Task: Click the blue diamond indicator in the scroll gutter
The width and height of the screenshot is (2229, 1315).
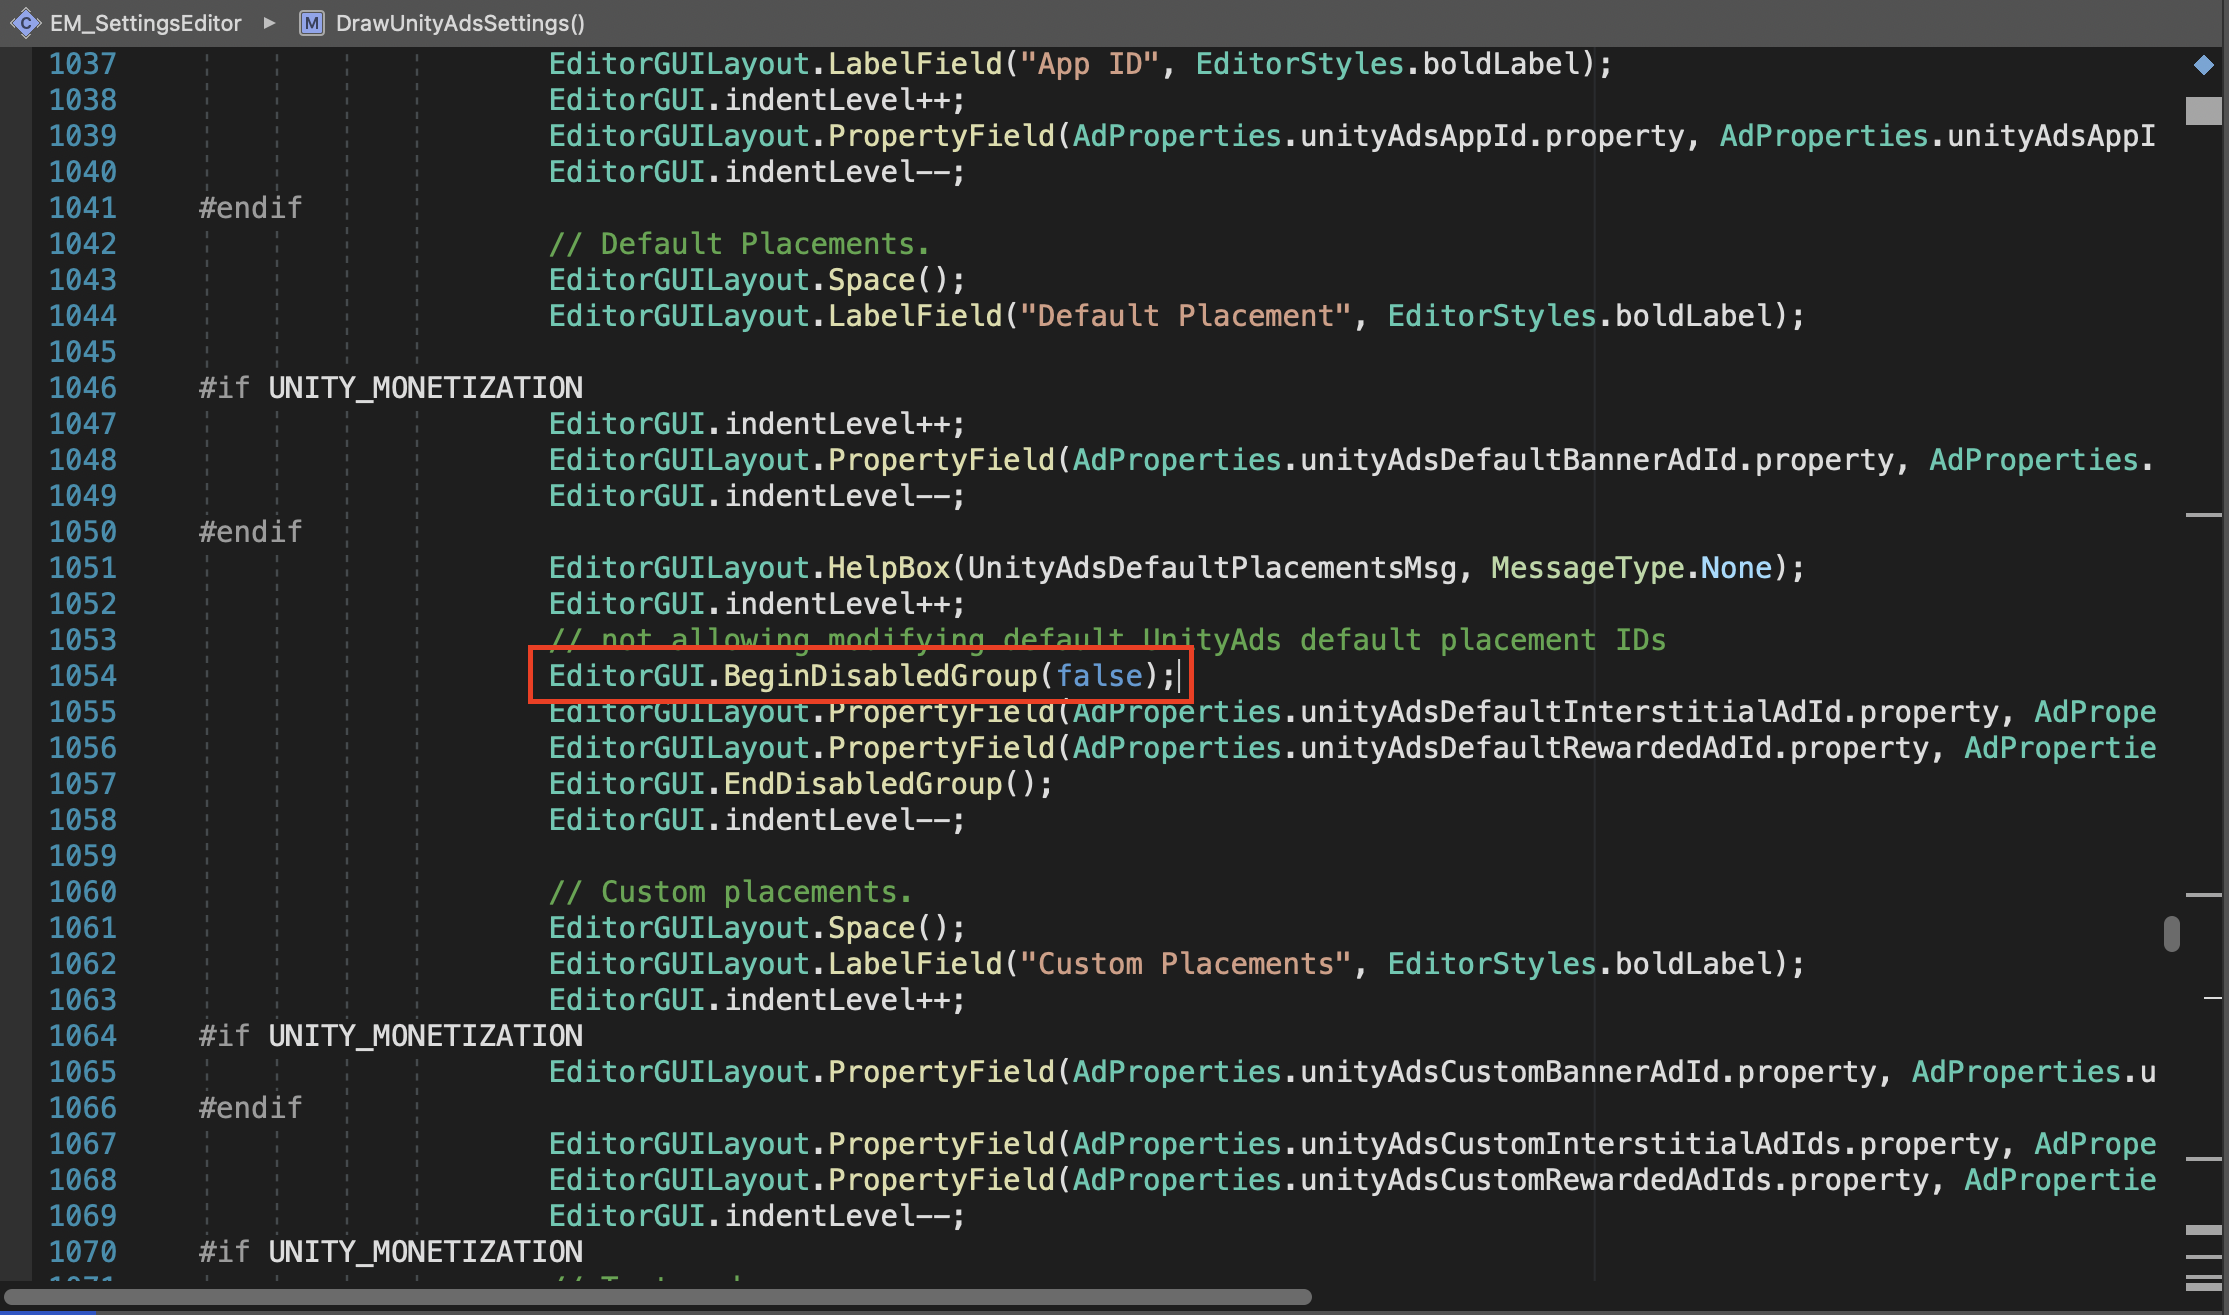Action: click(2203, 65)
